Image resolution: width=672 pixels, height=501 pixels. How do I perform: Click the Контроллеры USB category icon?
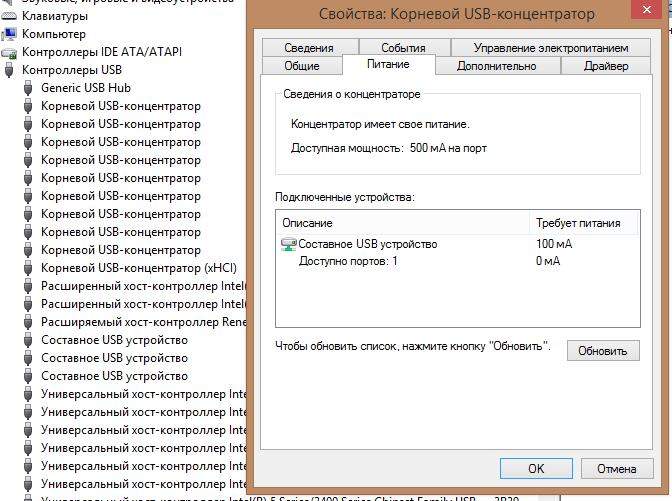10,70
